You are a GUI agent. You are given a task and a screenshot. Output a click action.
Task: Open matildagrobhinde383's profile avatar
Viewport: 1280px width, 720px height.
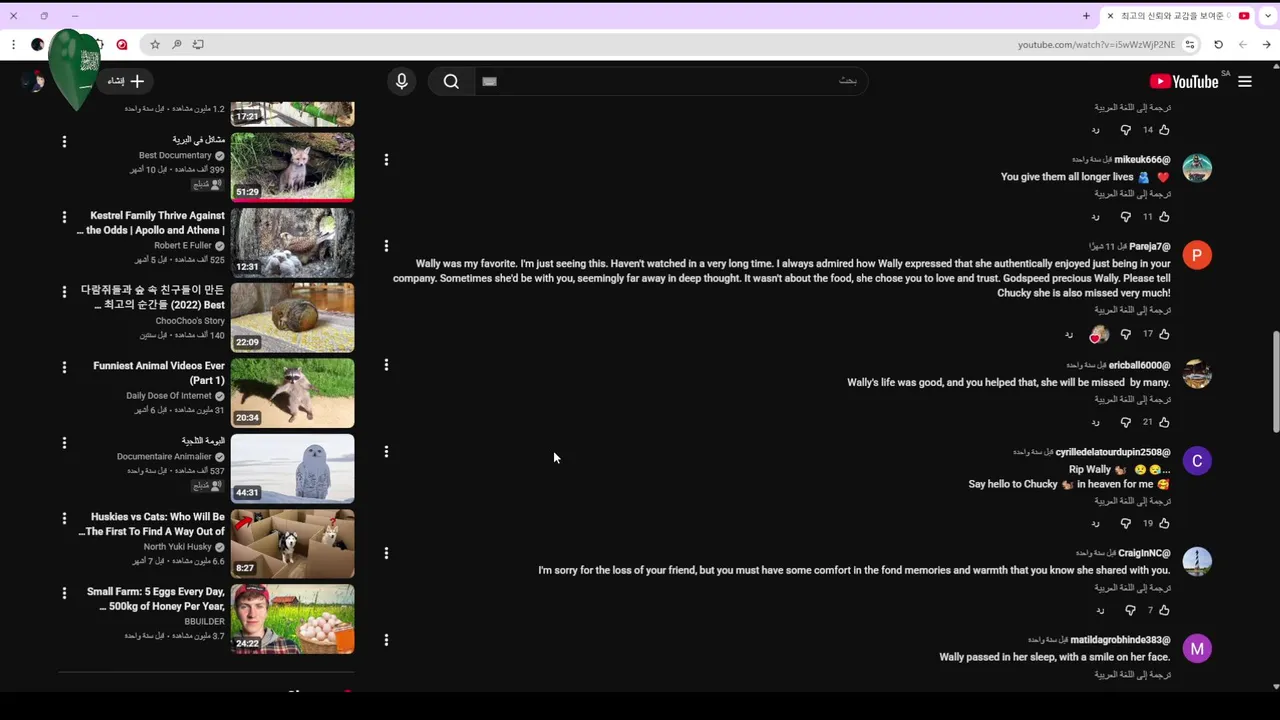[x=1197, y=649]
